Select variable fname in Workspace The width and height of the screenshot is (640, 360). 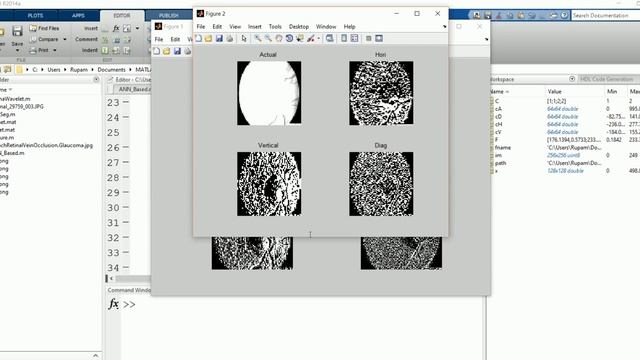coord(502,148)
